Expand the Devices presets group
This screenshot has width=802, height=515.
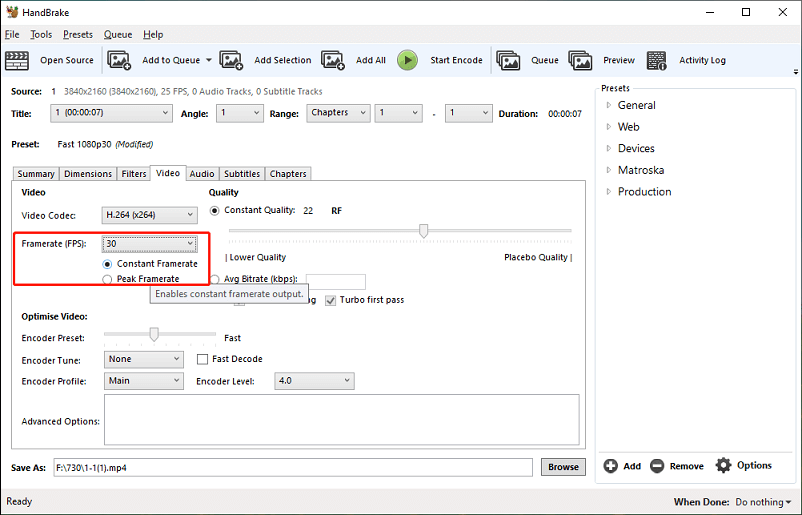click(609, 148)
